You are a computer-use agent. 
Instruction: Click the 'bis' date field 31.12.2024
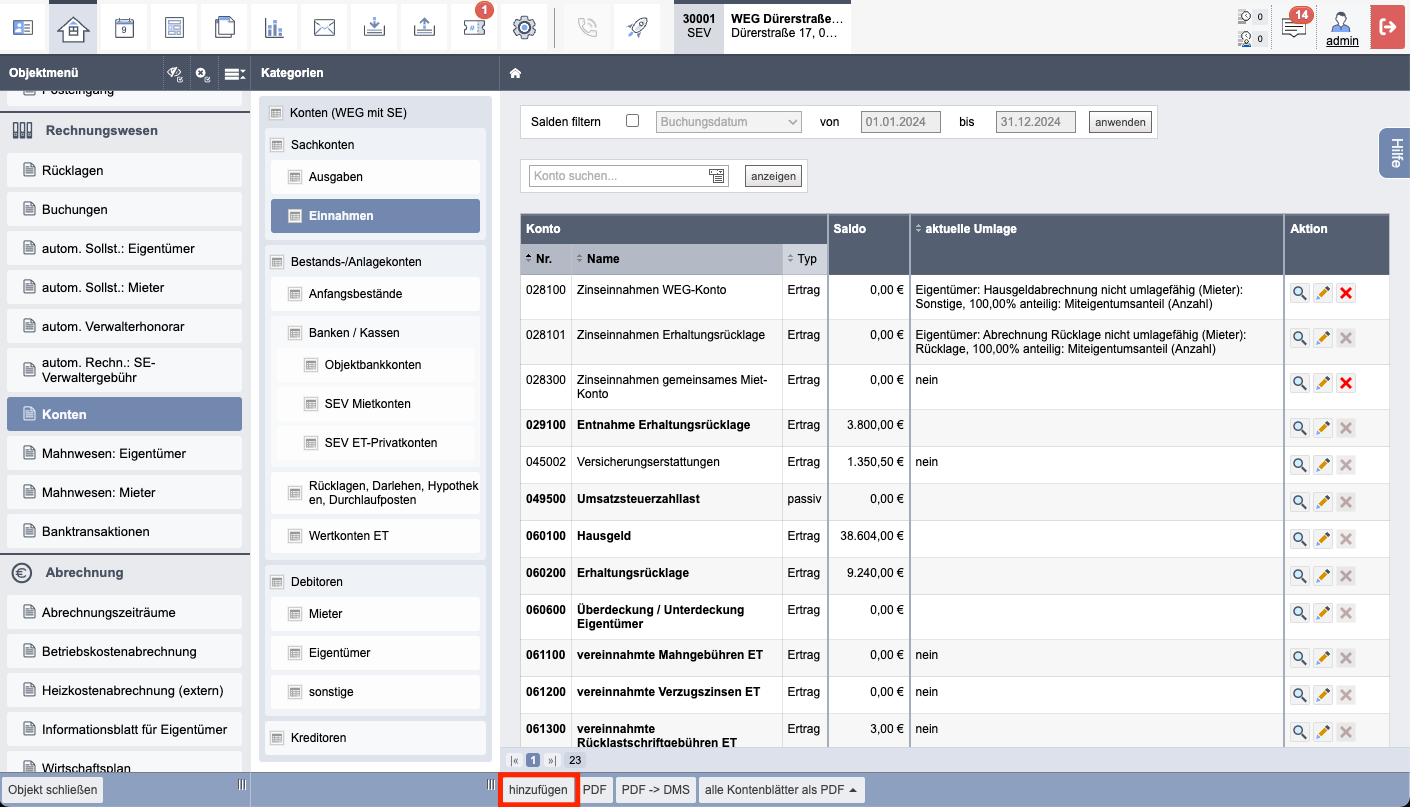1036,122
